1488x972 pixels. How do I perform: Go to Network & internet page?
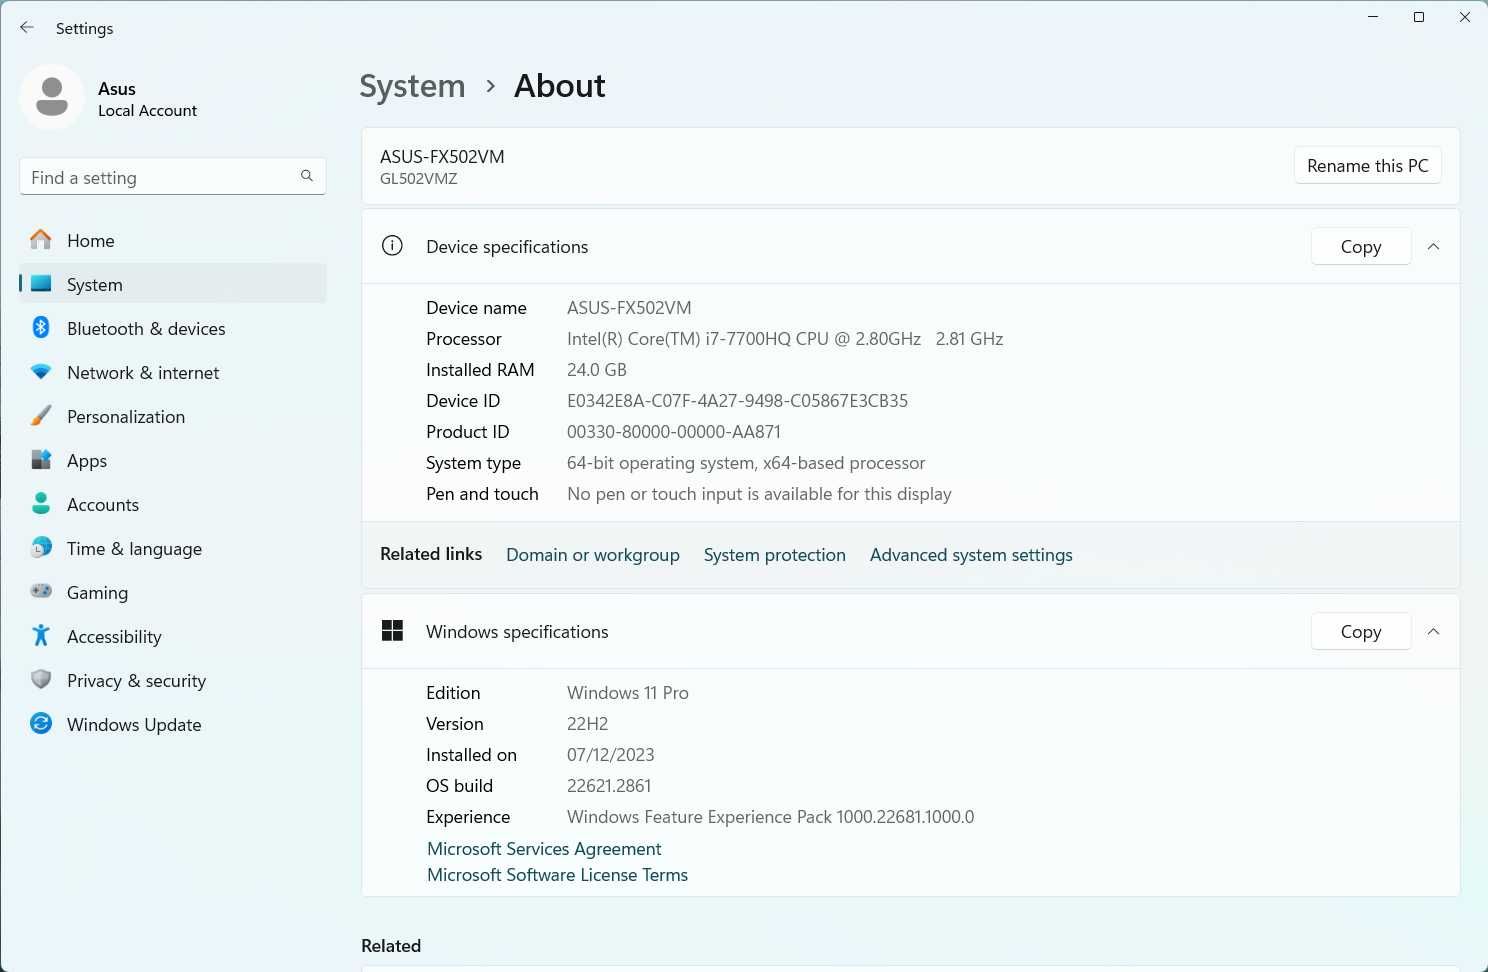pos(143,372)
